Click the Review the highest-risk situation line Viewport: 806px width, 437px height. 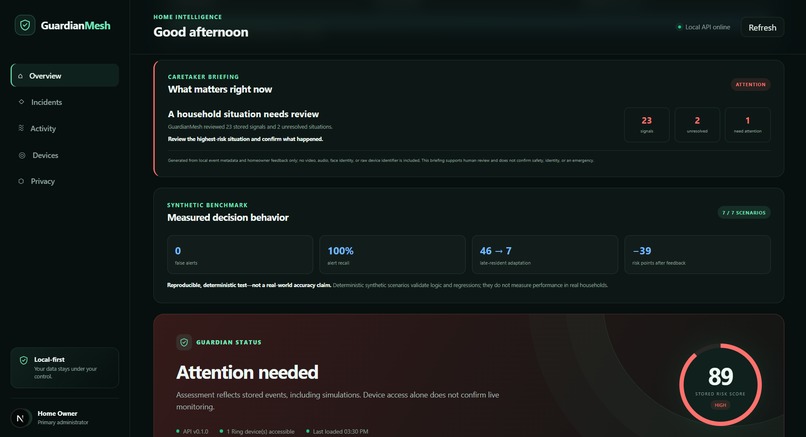click(245, 139)
